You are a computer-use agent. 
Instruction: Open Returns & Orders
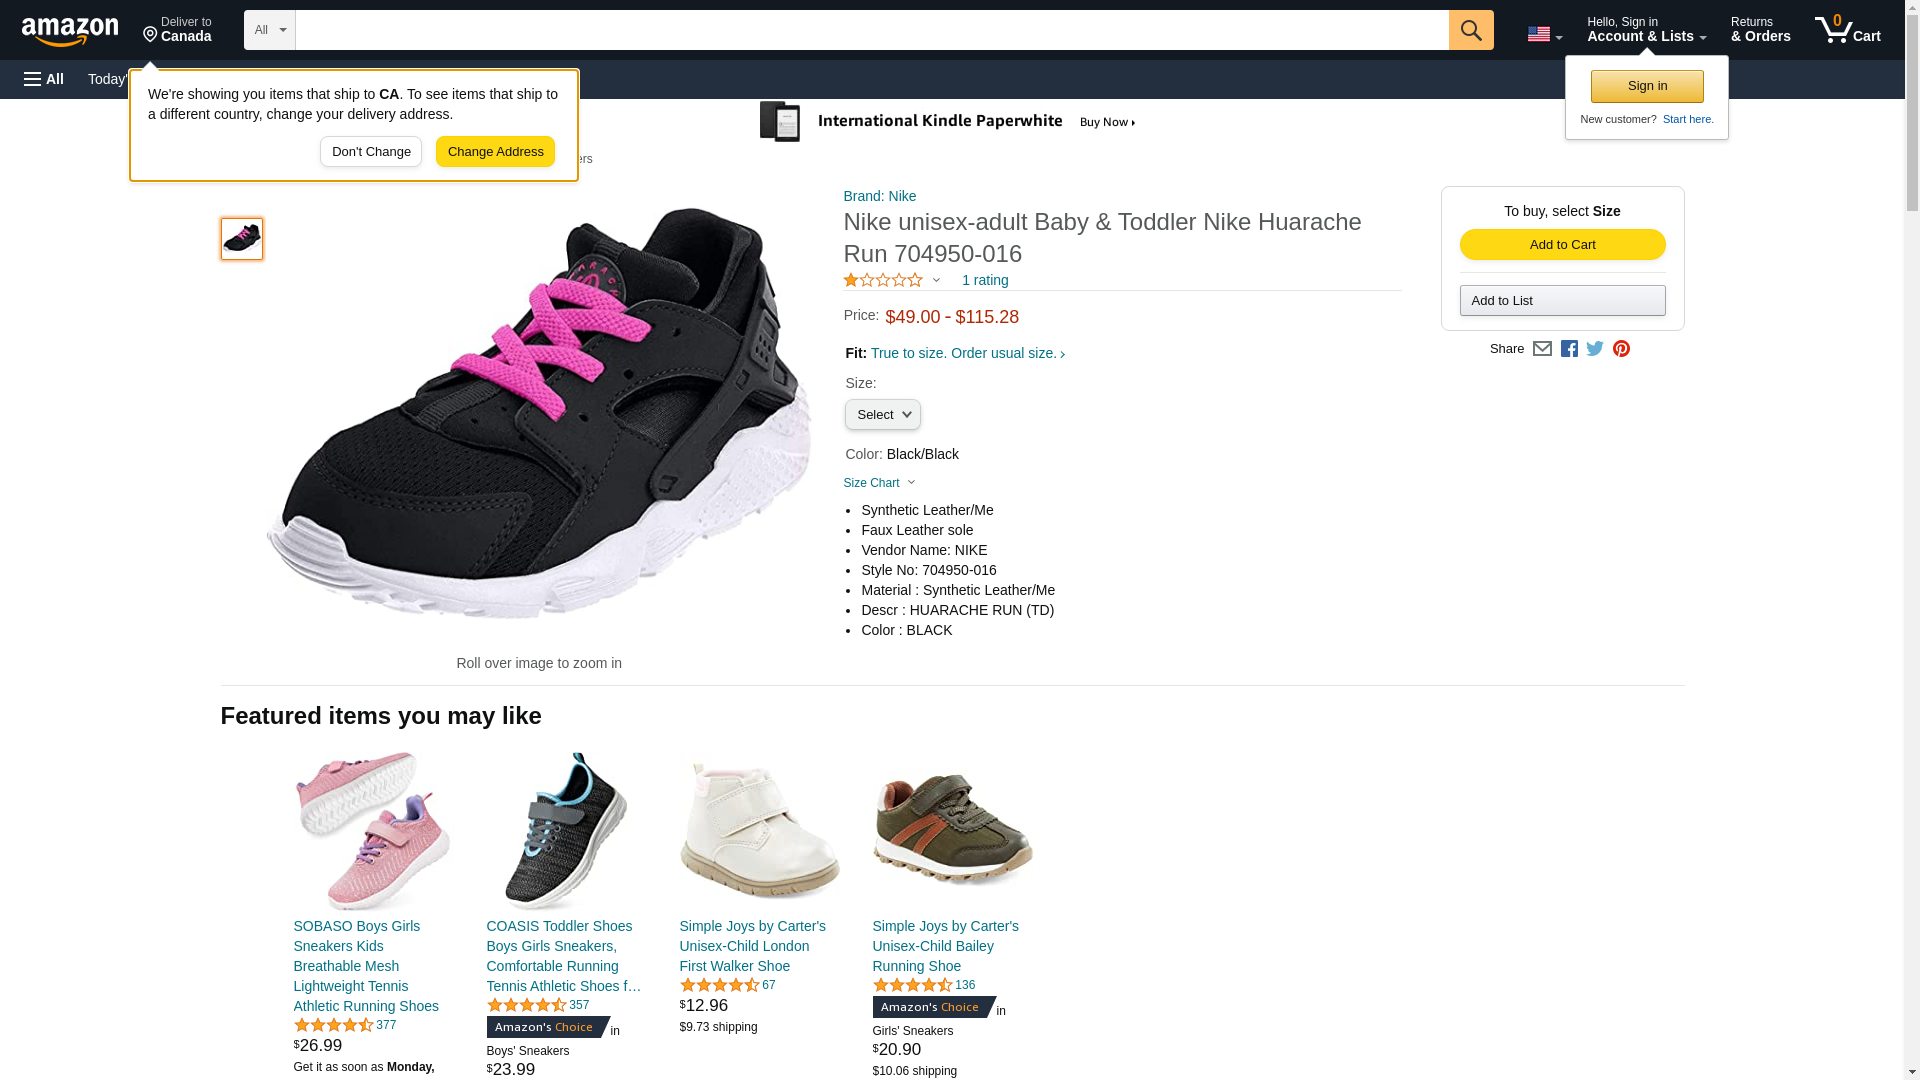1760,30
